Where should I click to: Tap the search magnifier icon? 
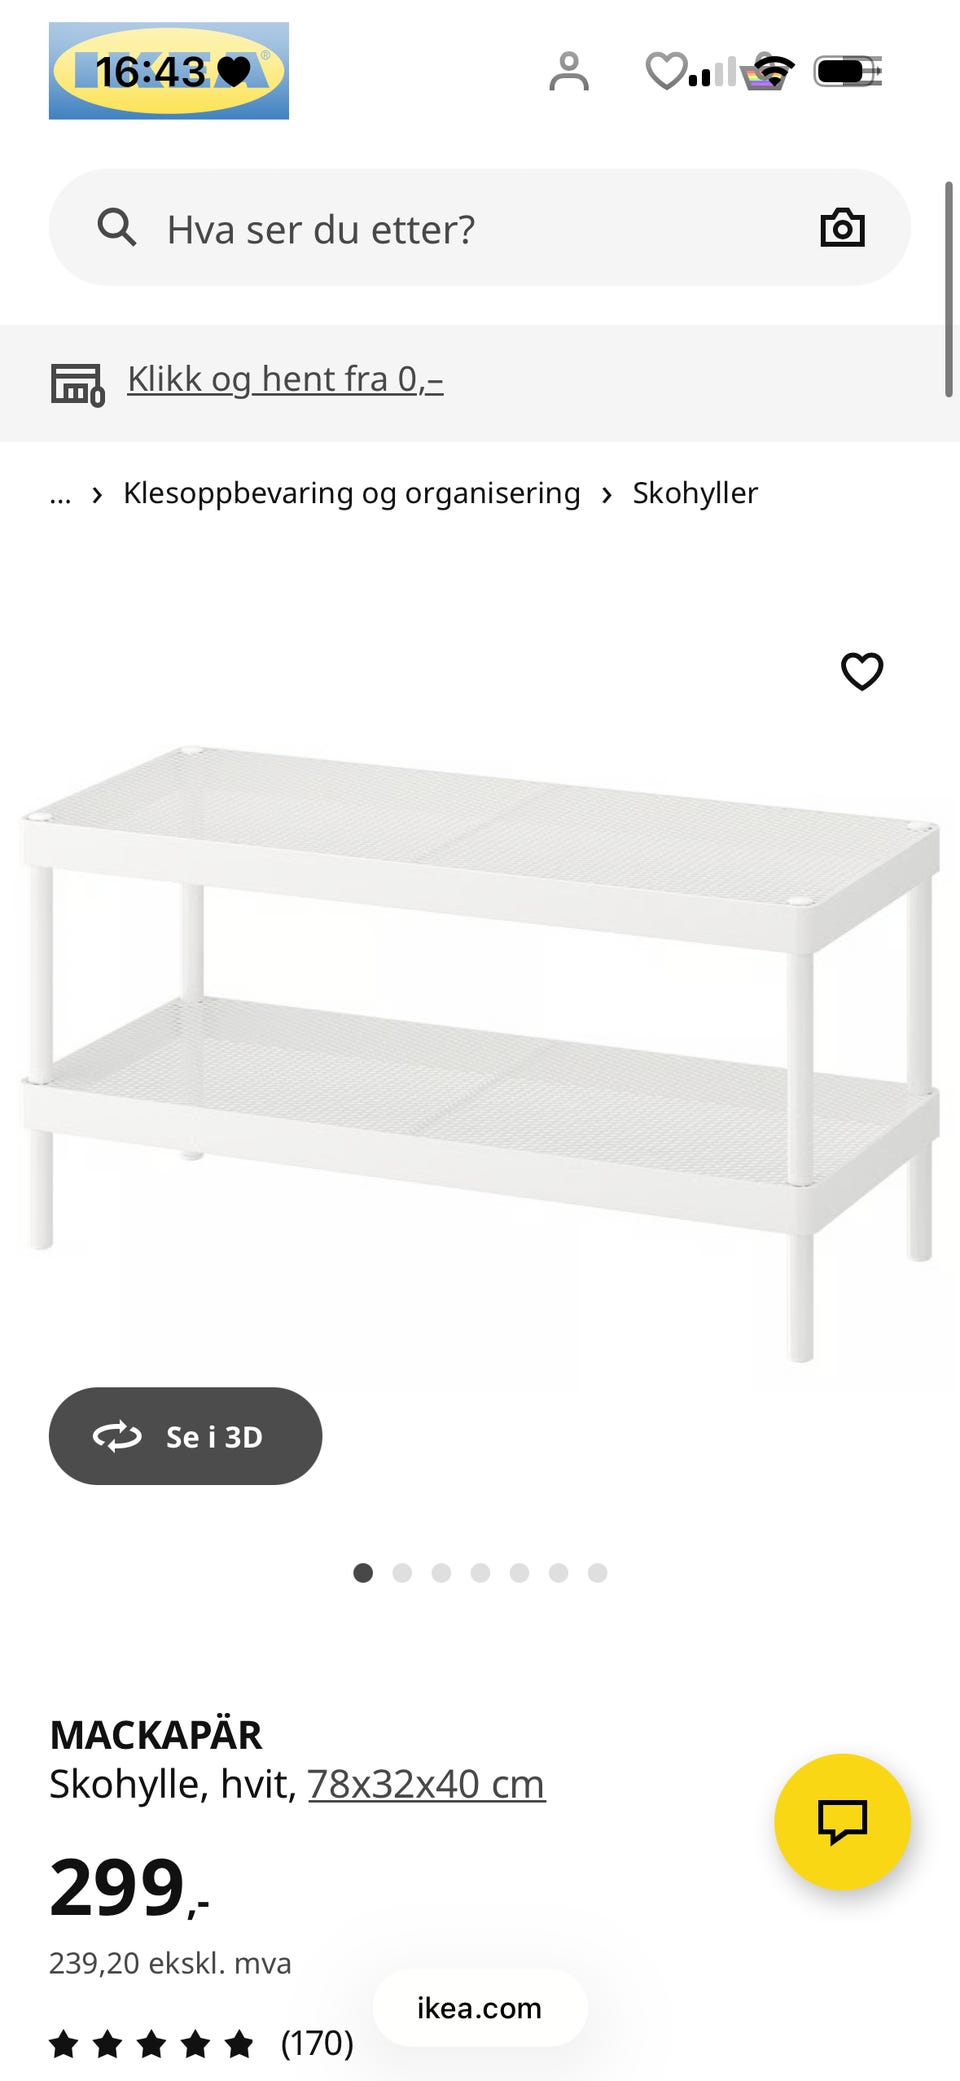point(117,228)
